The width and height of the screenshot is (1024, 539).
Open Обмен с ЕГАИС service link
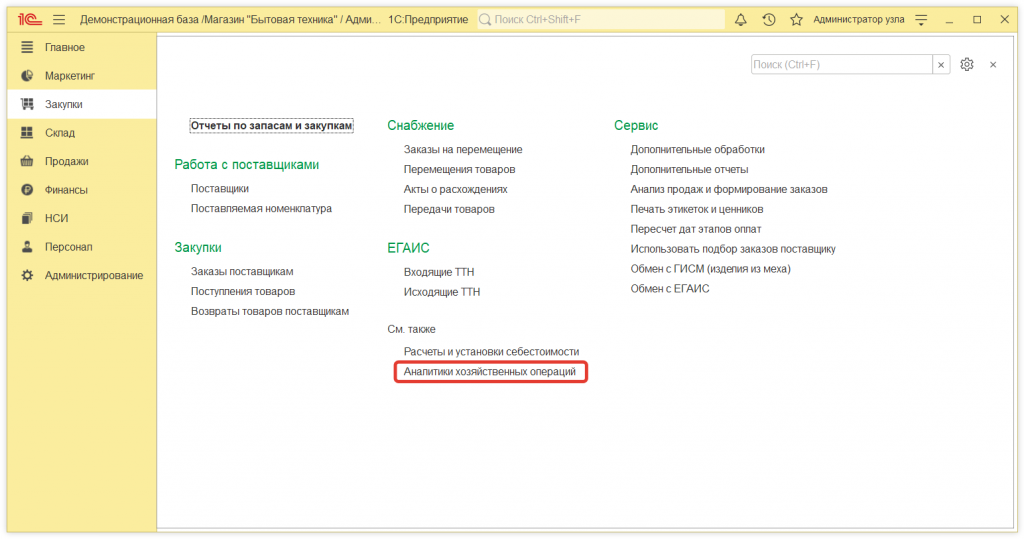(669, 288)
